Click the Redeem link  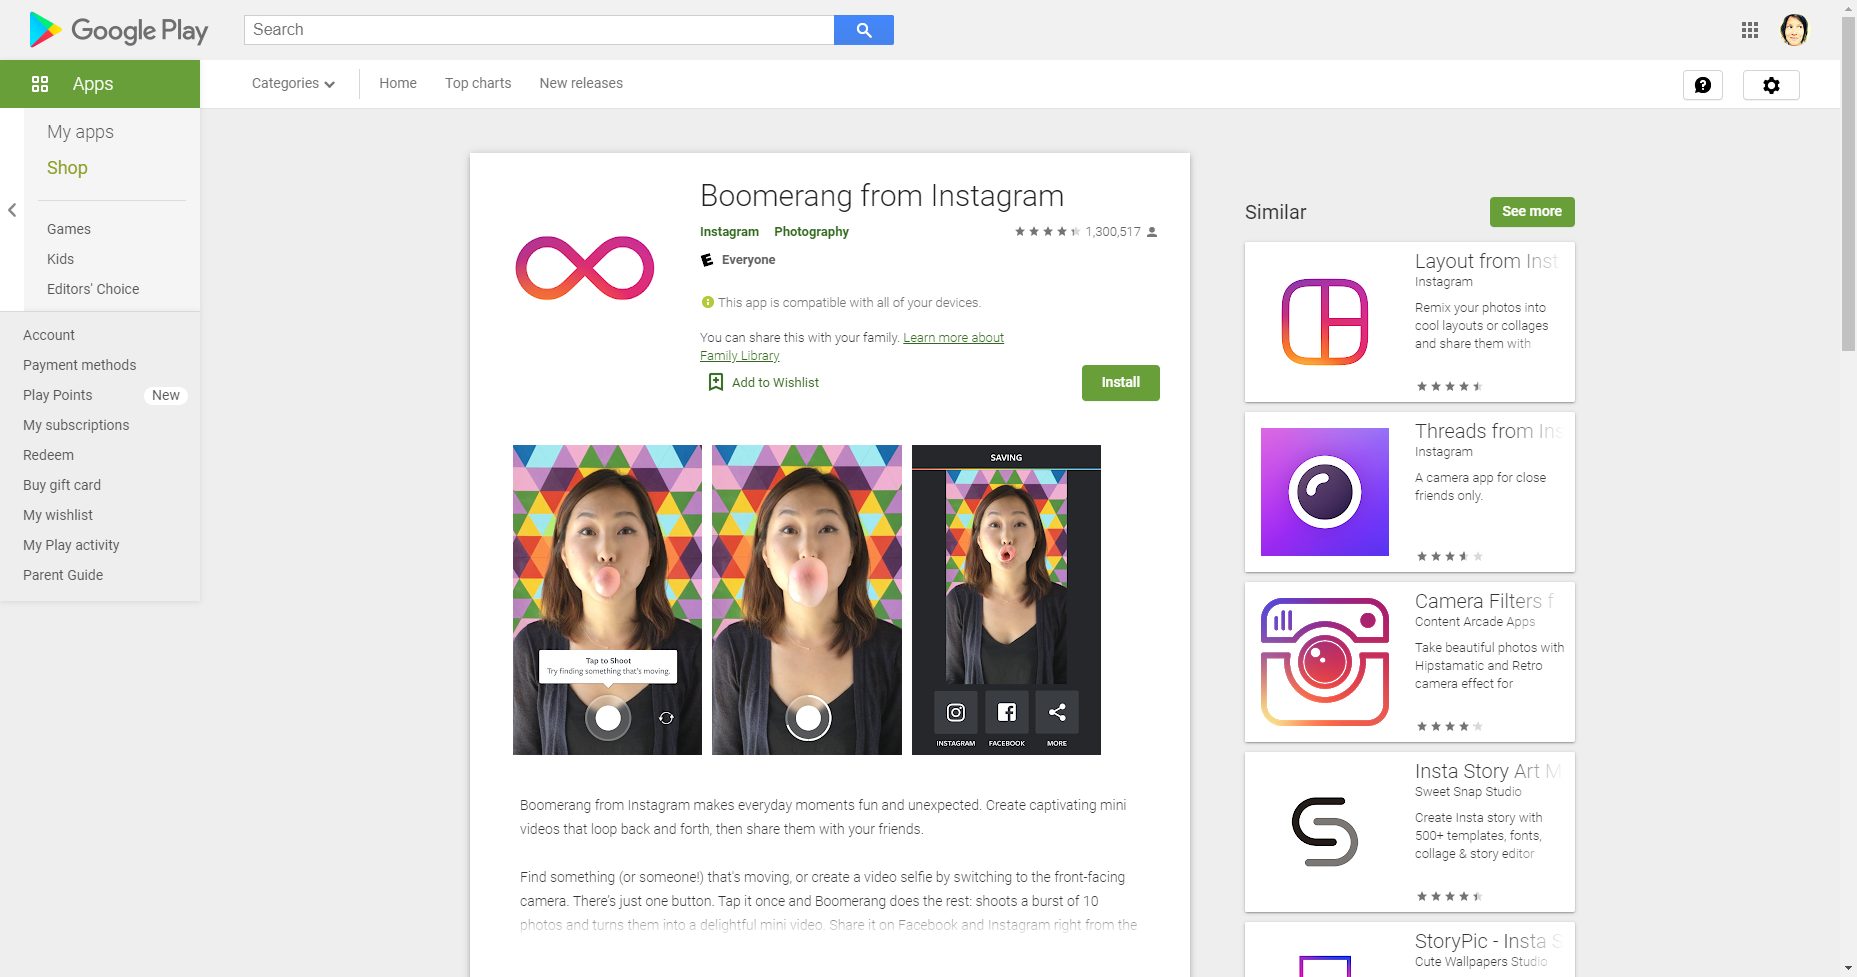pyautogui.click(x=48, y=455)
